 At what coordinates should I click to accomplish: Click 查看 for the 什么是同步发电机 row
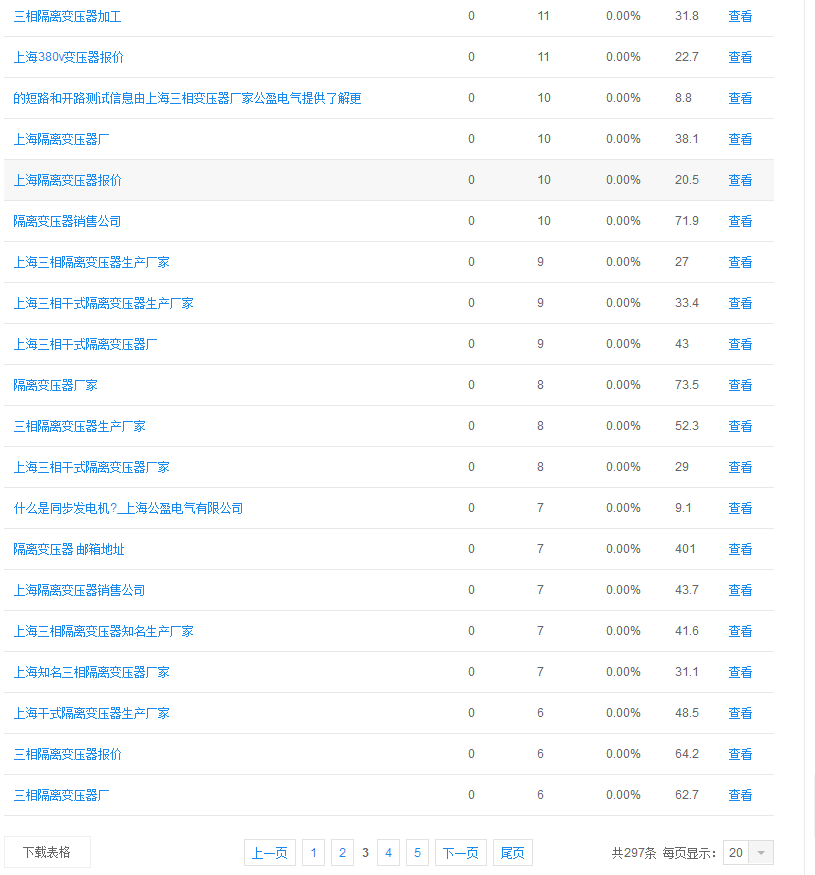click(740, 509)
